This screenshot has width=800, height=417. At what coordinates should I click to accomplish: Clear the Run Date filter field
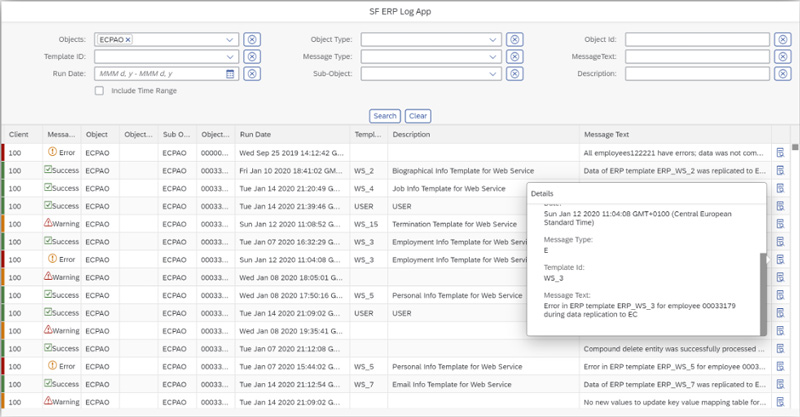point(252,73)
